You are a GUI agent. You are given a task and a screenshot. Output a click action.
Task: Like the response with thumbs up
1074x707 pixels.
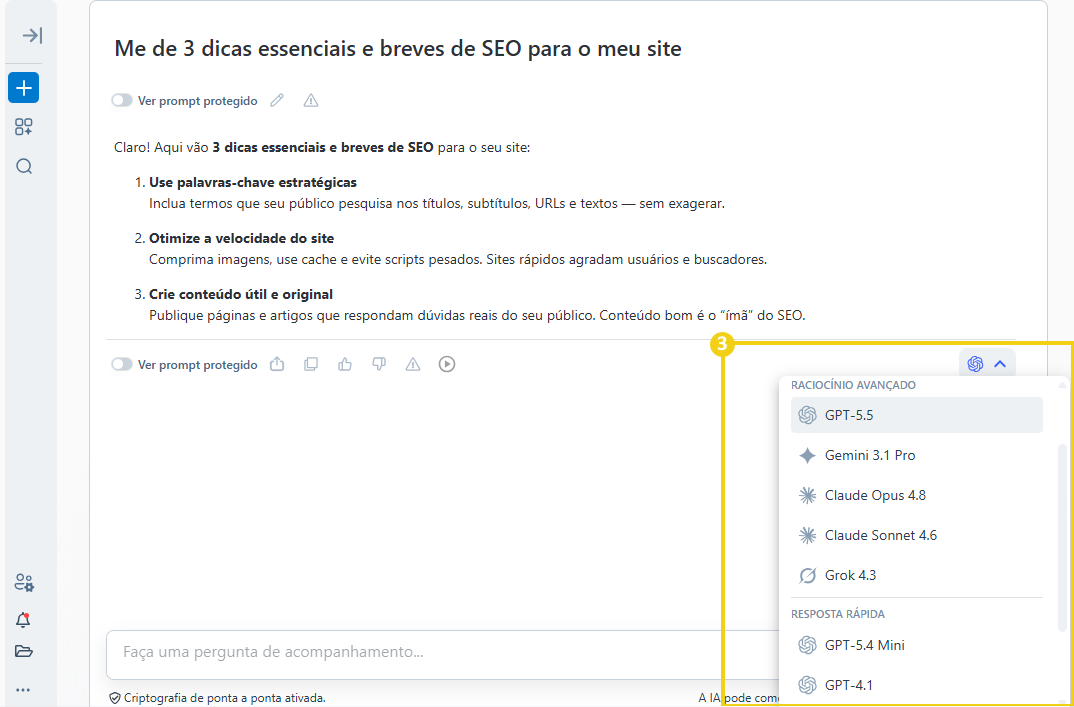tap(345, 364)
